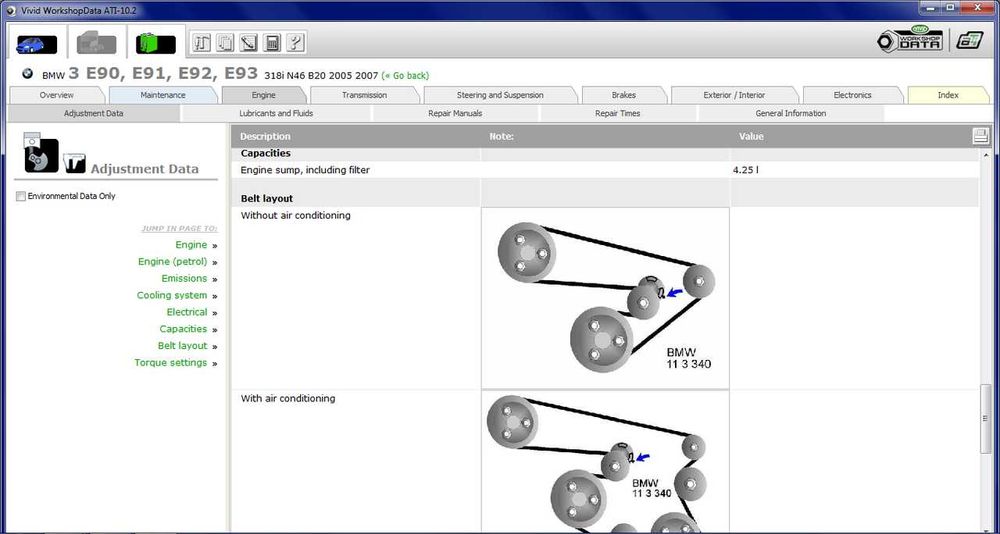1000x534 pixels.
Task: Jump to the Engine (petrol) section
Action: [x=173, y=262]
